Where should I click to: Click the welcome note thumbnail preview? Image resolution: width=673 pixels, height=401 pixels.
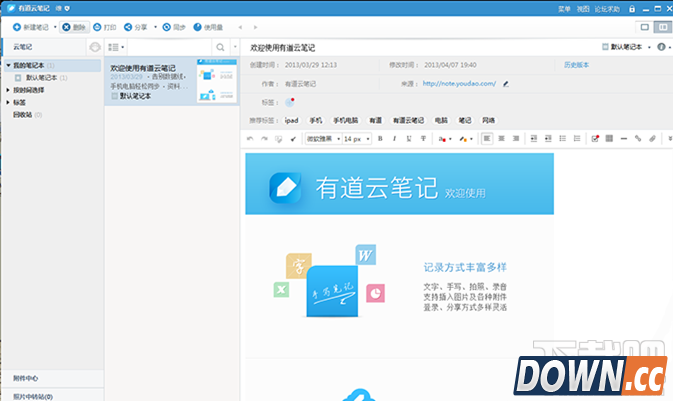pos(217,81)
